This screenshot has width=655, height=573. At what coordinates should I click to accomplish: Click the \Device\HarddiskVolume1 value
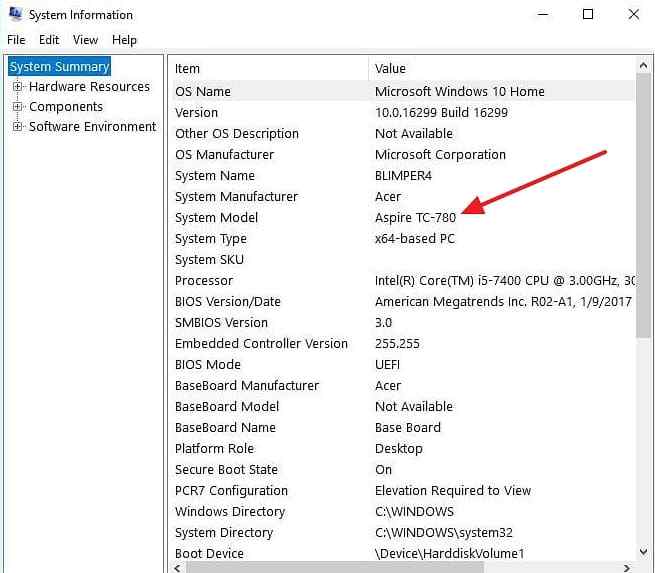pyautogui.click(x=449, y=554)
